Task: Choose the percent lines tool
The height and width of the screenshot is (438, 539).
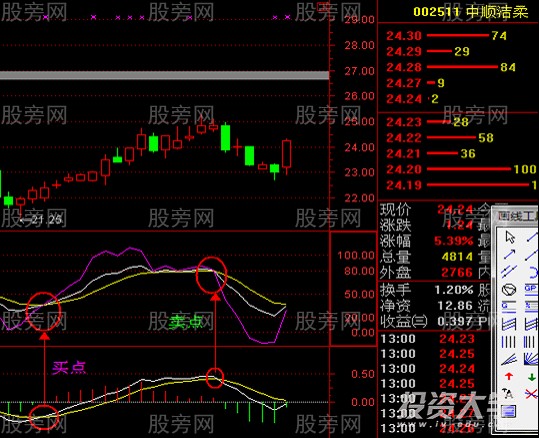Action: pyautogui.click(x=531, y=307)
